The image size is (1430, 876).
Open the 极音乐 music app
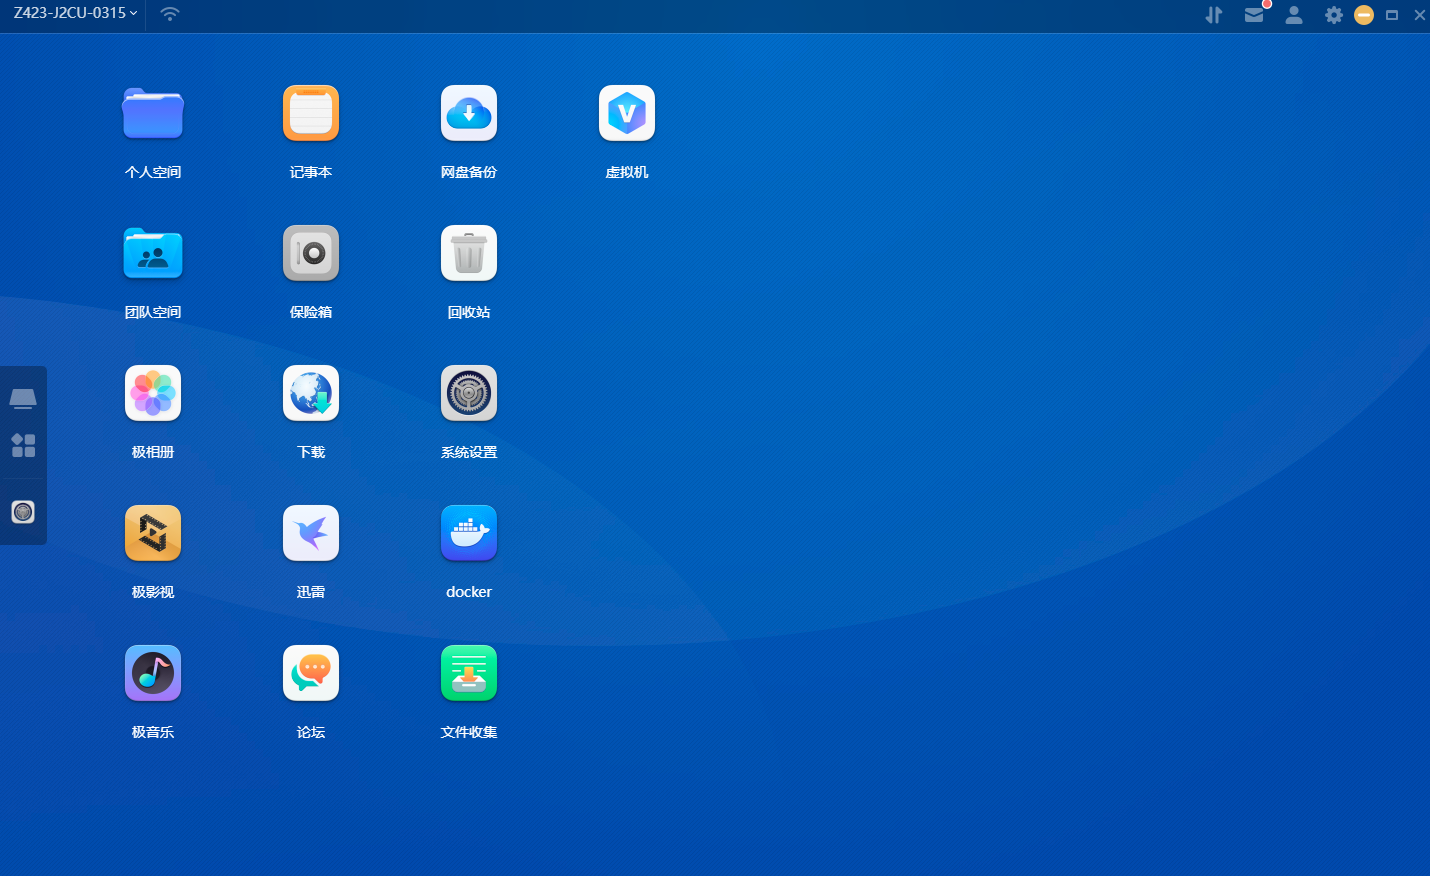tap(153, 673)
